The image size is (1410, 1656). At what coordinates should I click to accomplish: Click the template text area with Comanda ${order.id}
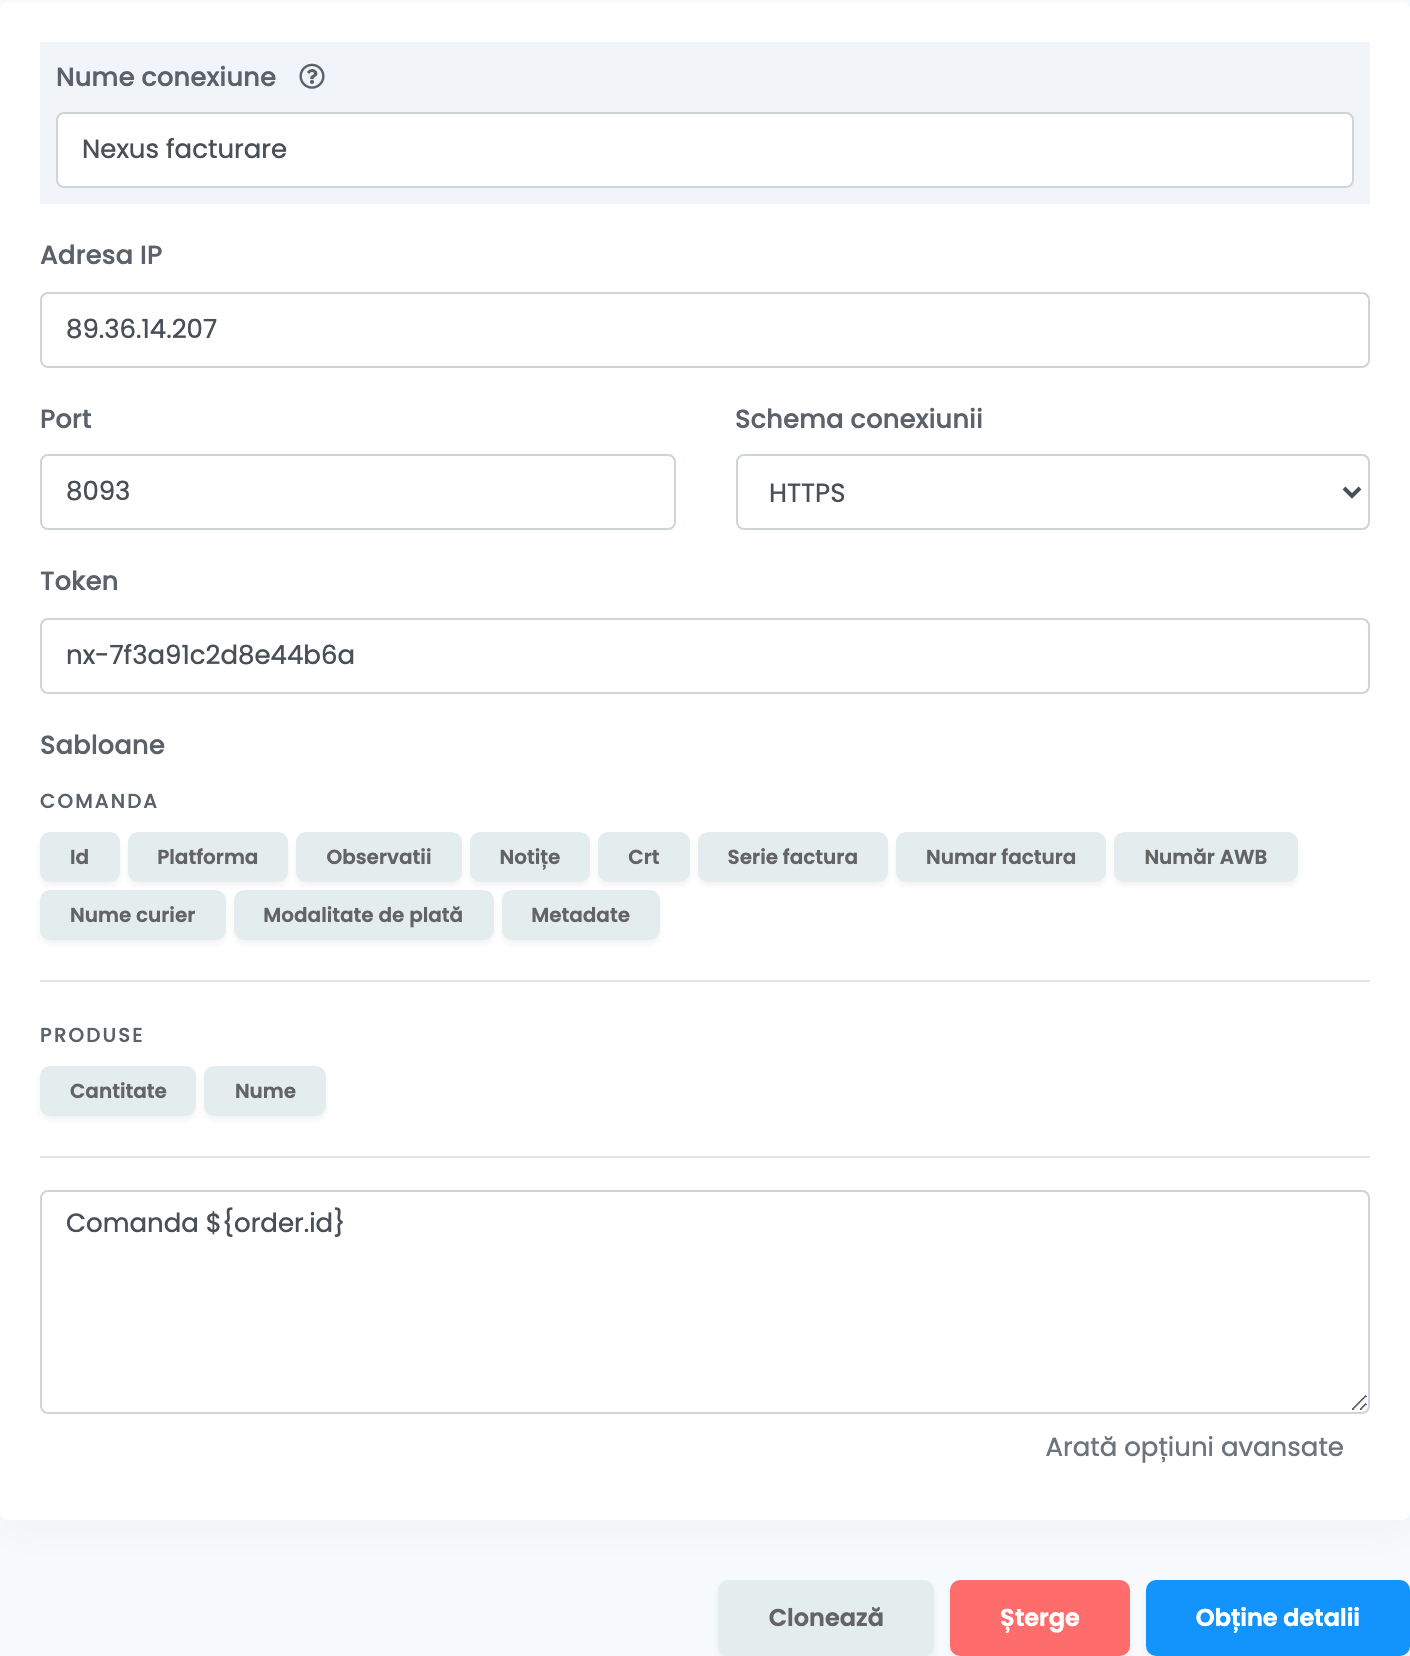pos(705,1302)
